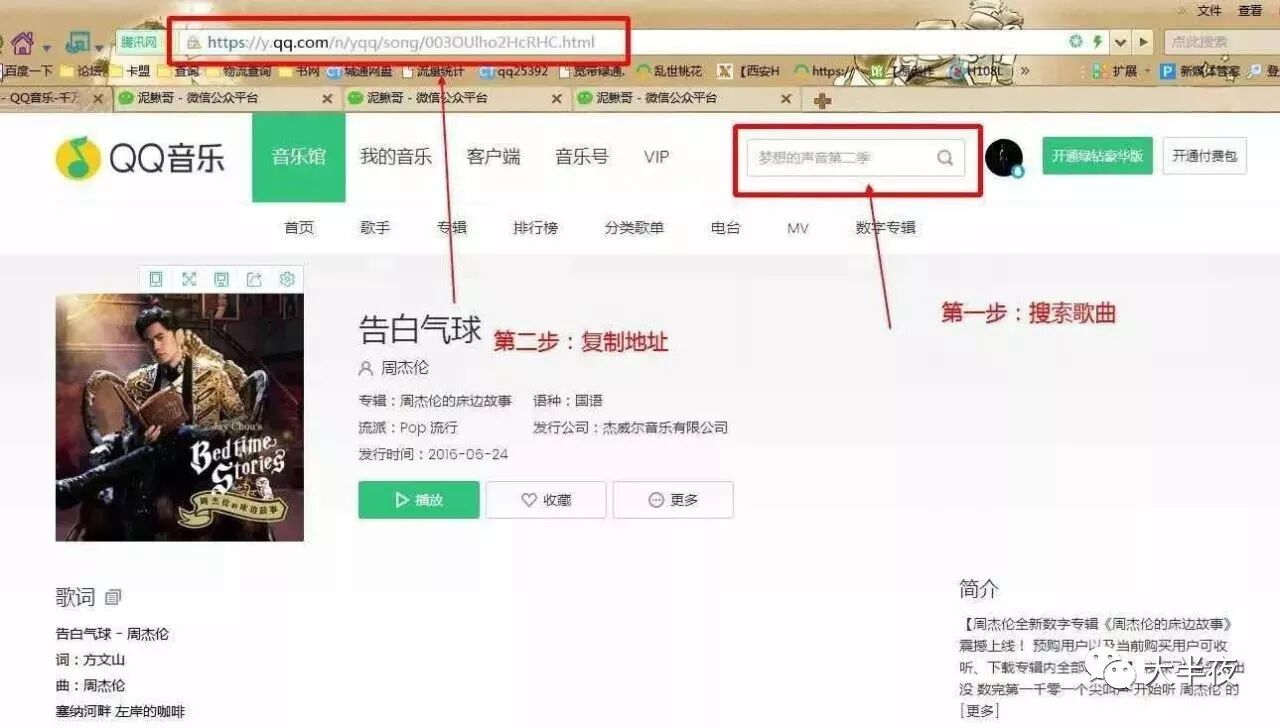Click the copy-lyrics icon beside 歌词
The height and width of the screenshot is (728, 1280).
pos(113,598)
